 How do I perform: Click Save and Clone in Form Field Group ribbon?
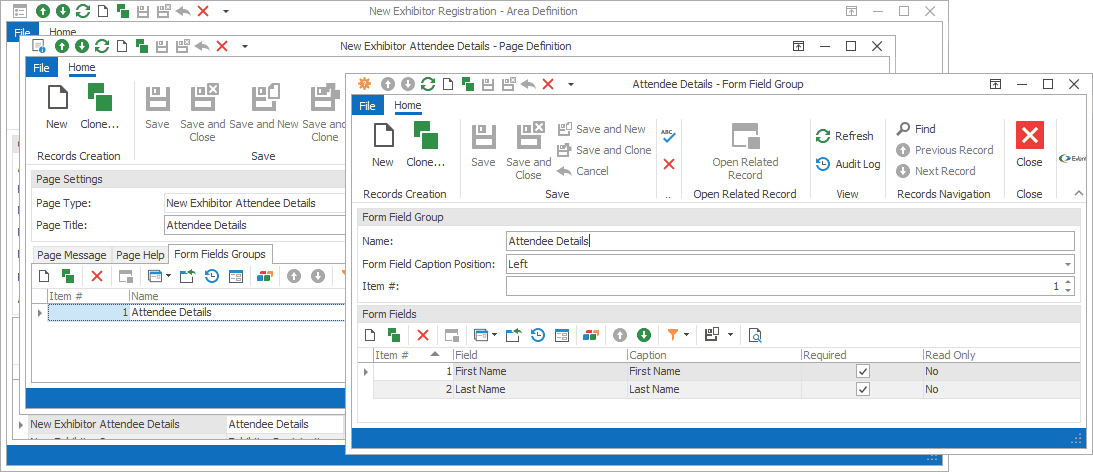(x=604, y=150)
